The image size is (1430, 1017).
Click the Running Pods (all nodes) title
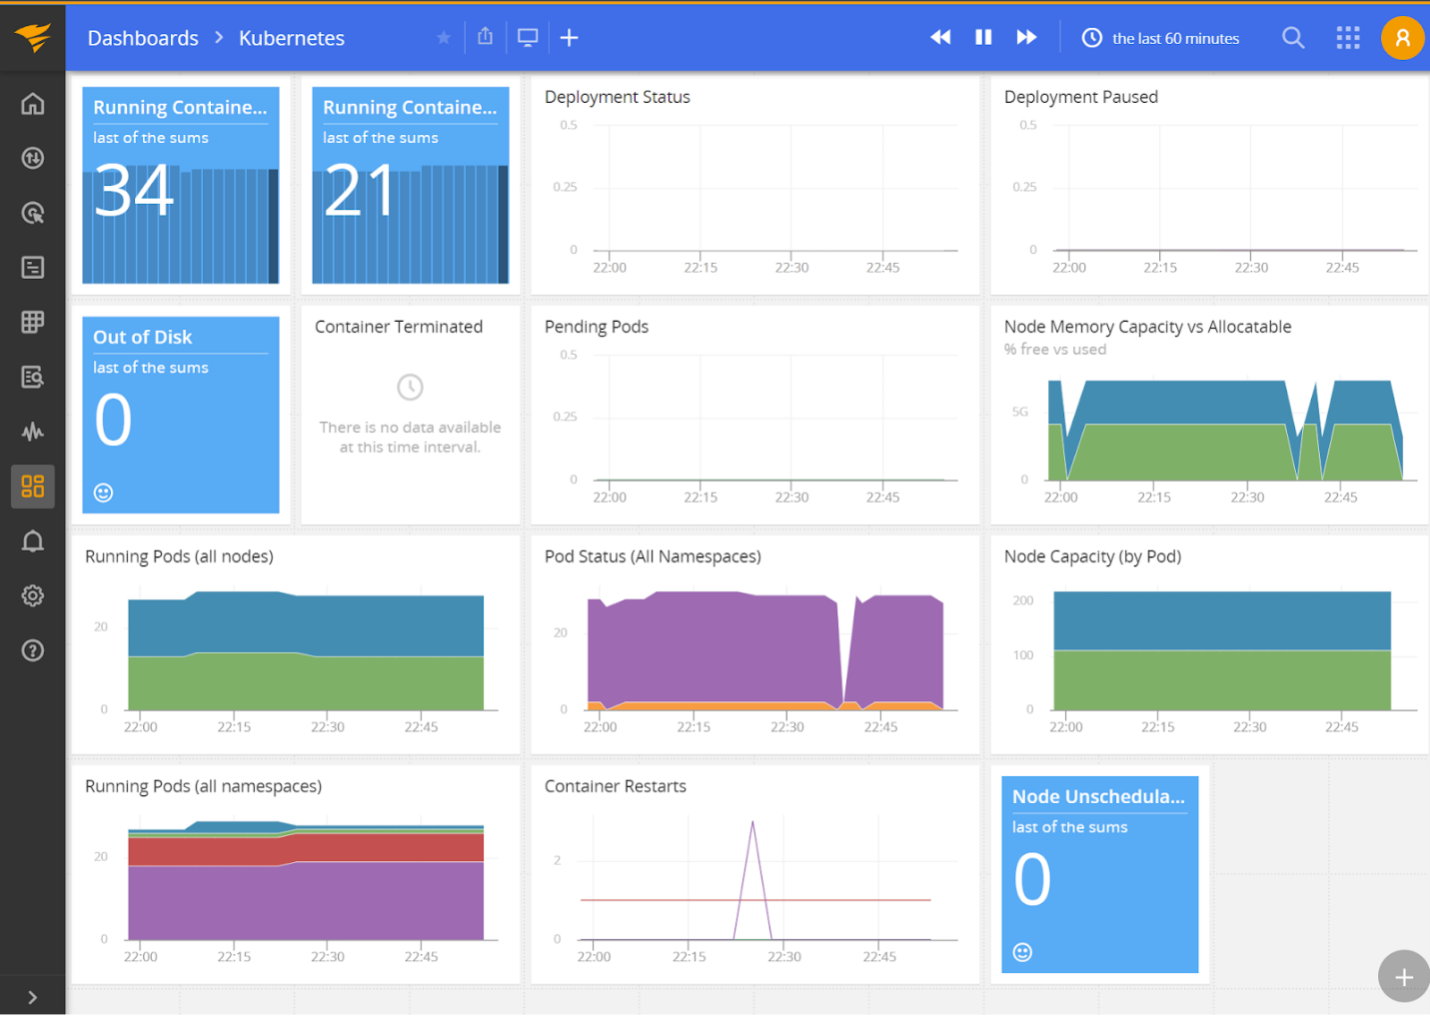pos(179,556)
